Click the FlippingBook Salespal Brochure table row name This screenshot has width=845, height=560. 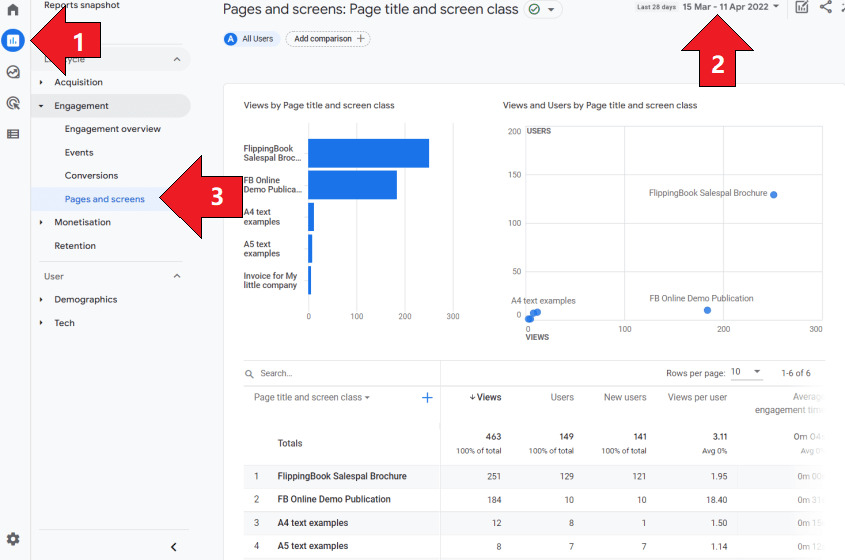pos(342,476)
